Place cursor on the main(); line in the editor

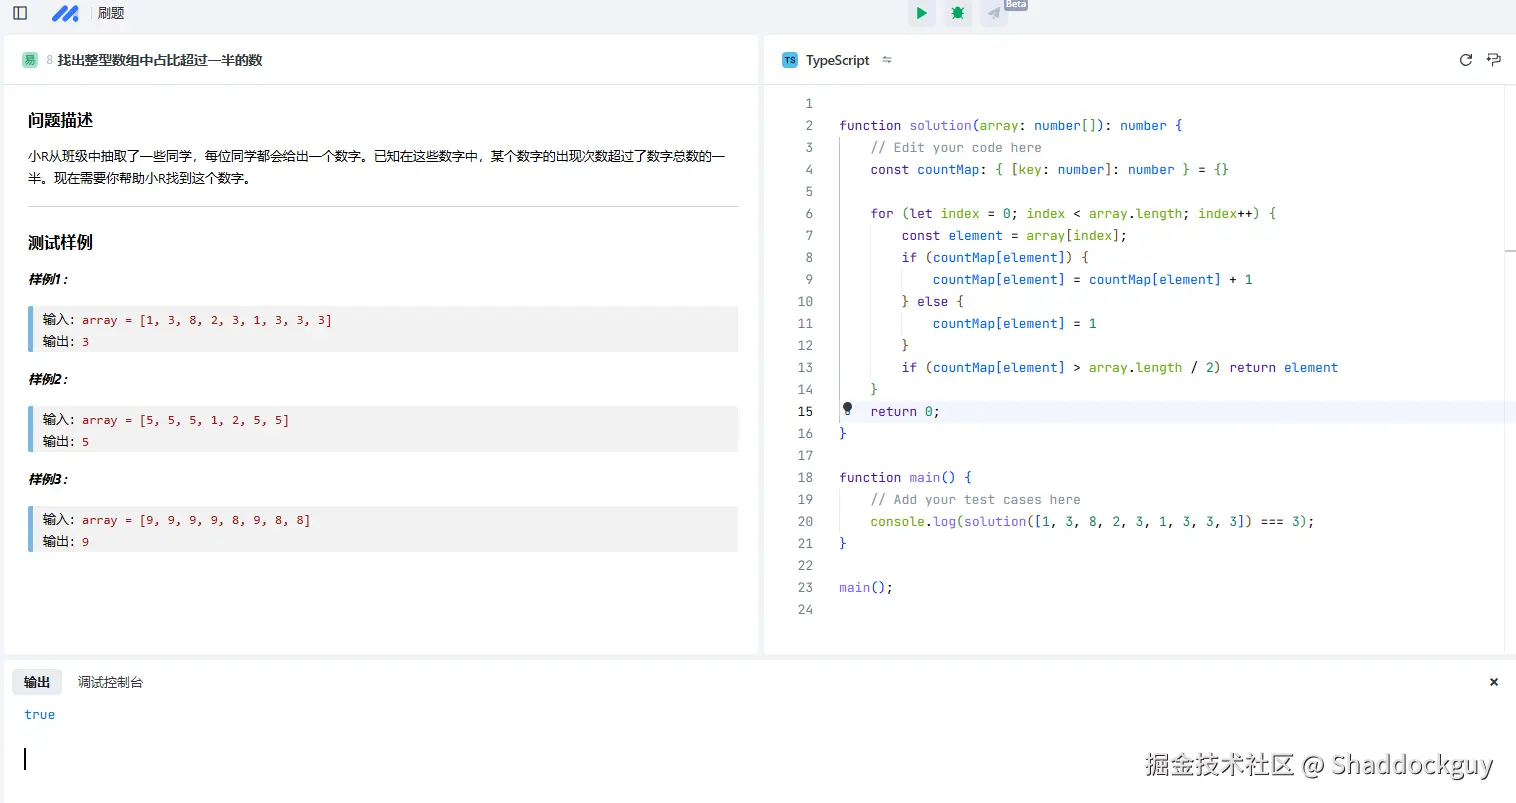(866, 587)
